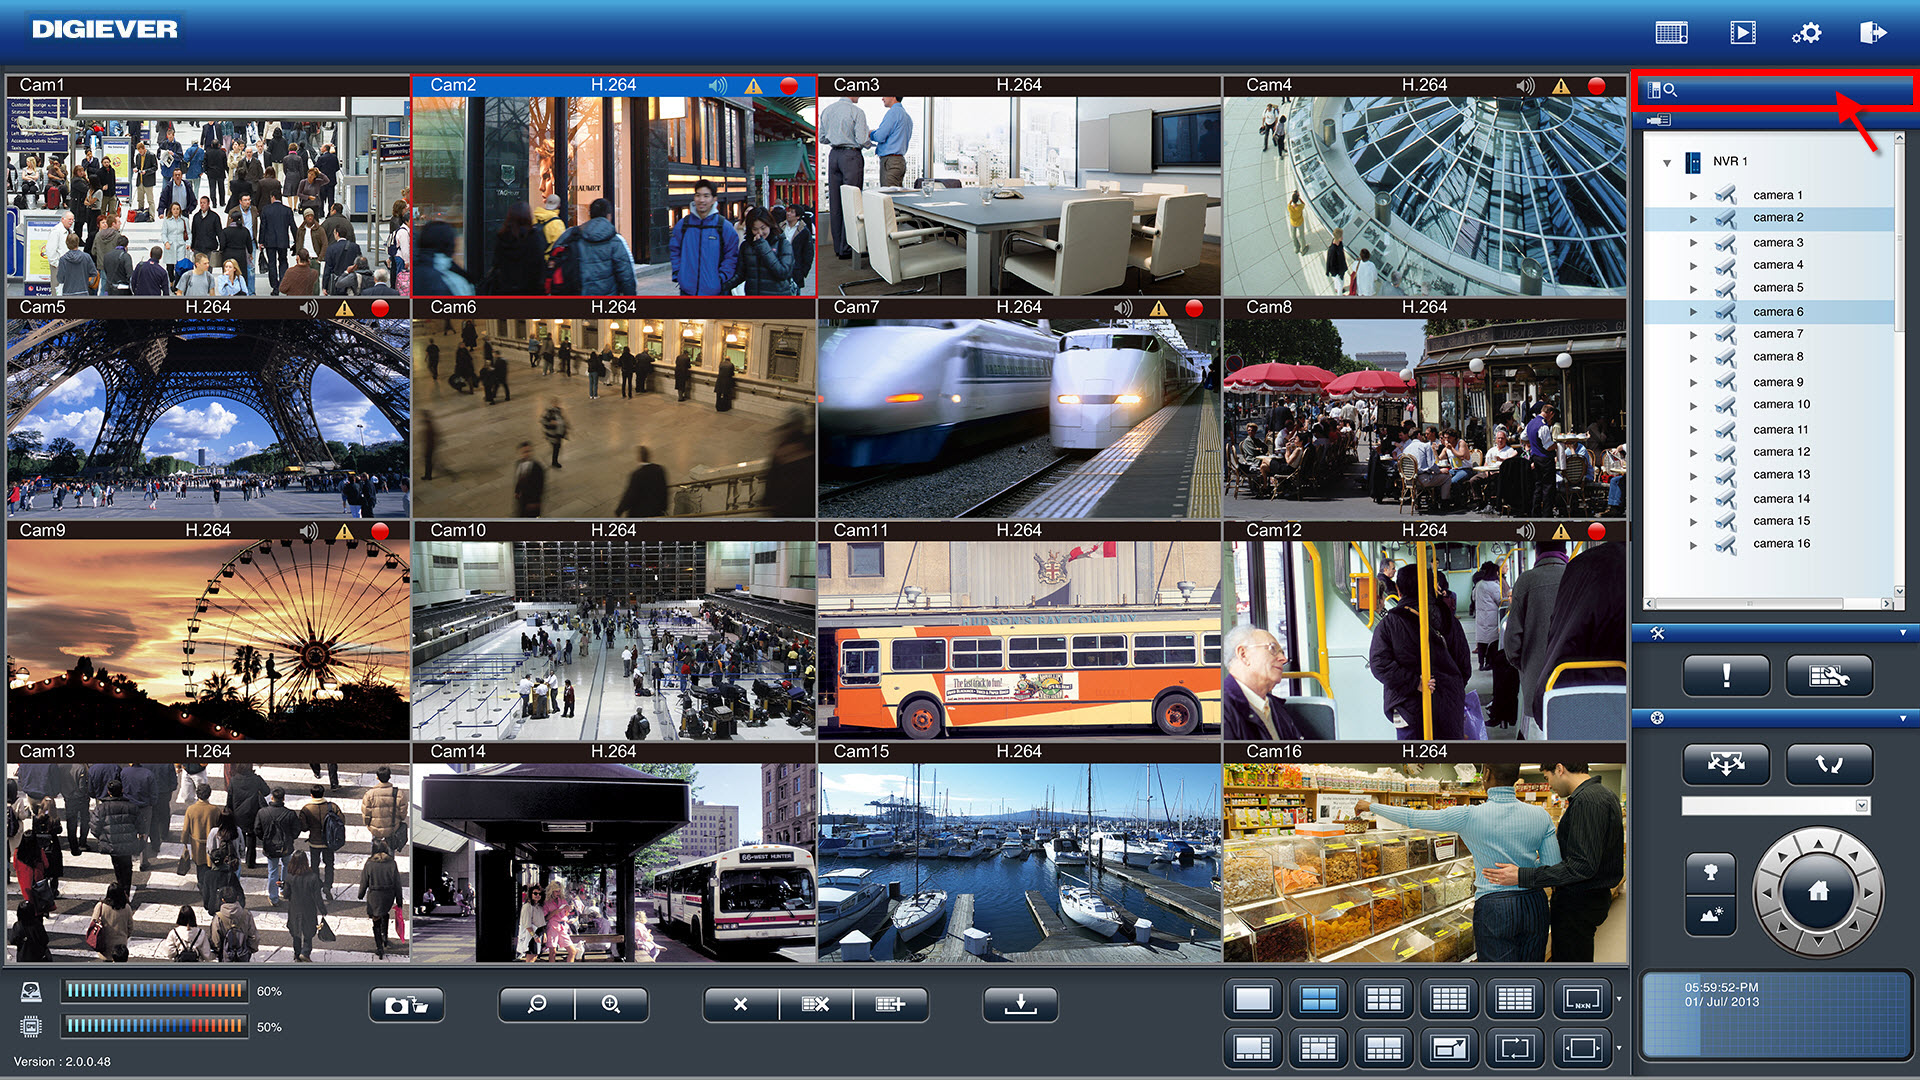Select camera 10 in device list
This screenshot has height=1080, width=1920.
(x=1781, y=405)
